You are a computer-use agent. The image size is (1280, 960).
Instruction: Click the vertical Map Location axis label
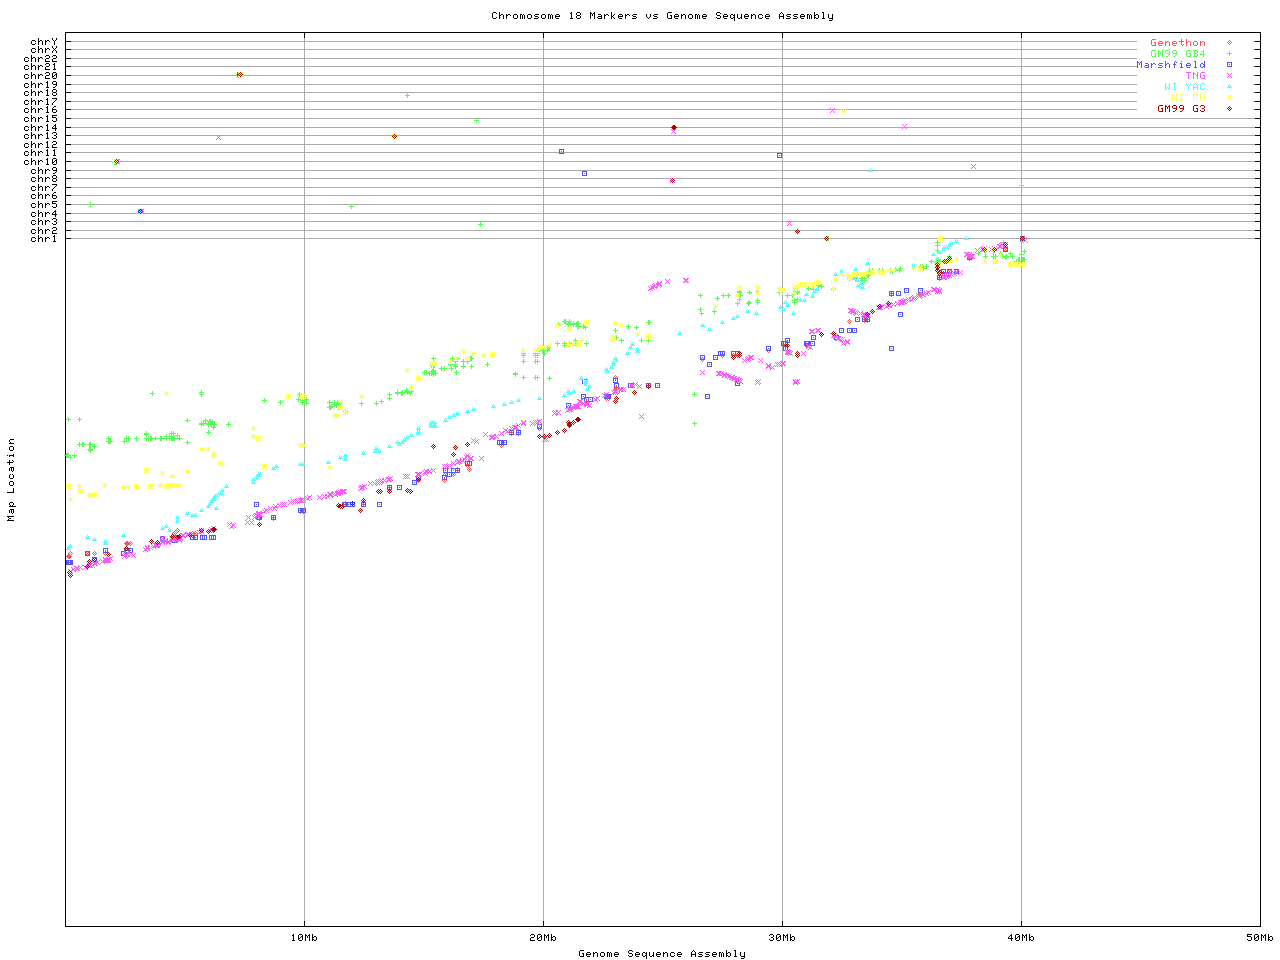12,480
